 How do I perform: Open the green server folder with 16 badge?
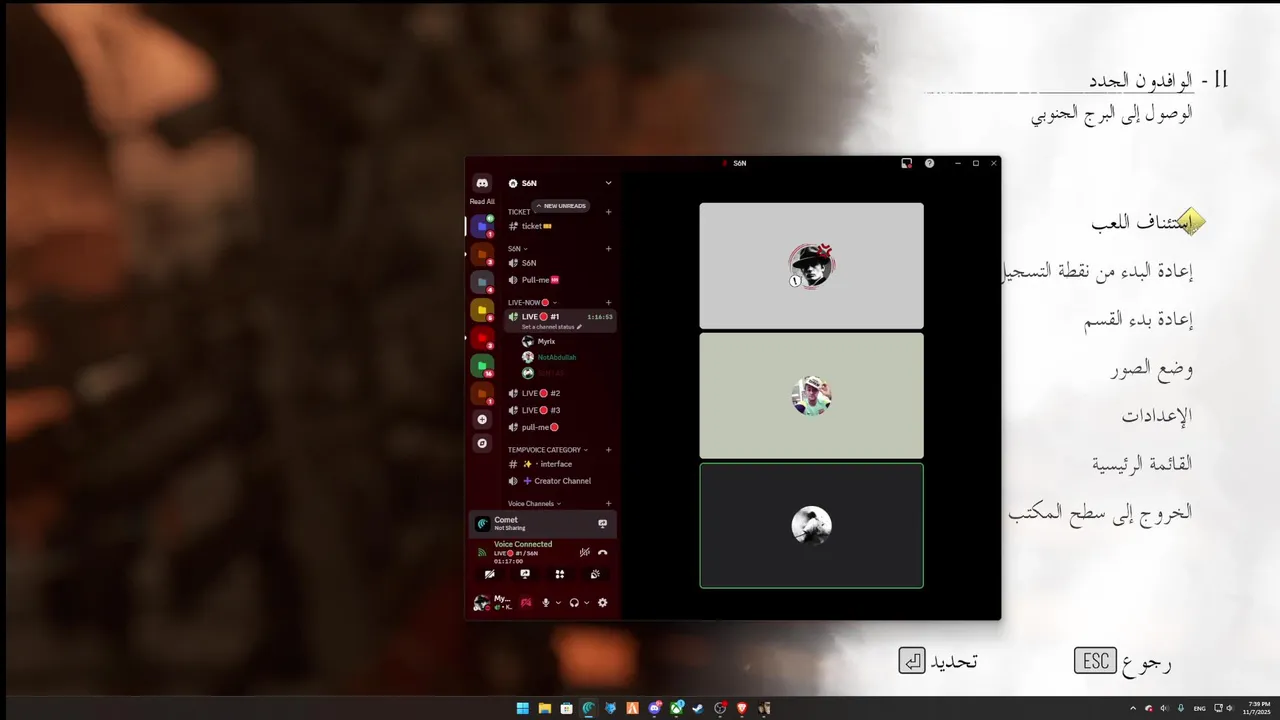point(482,366)
